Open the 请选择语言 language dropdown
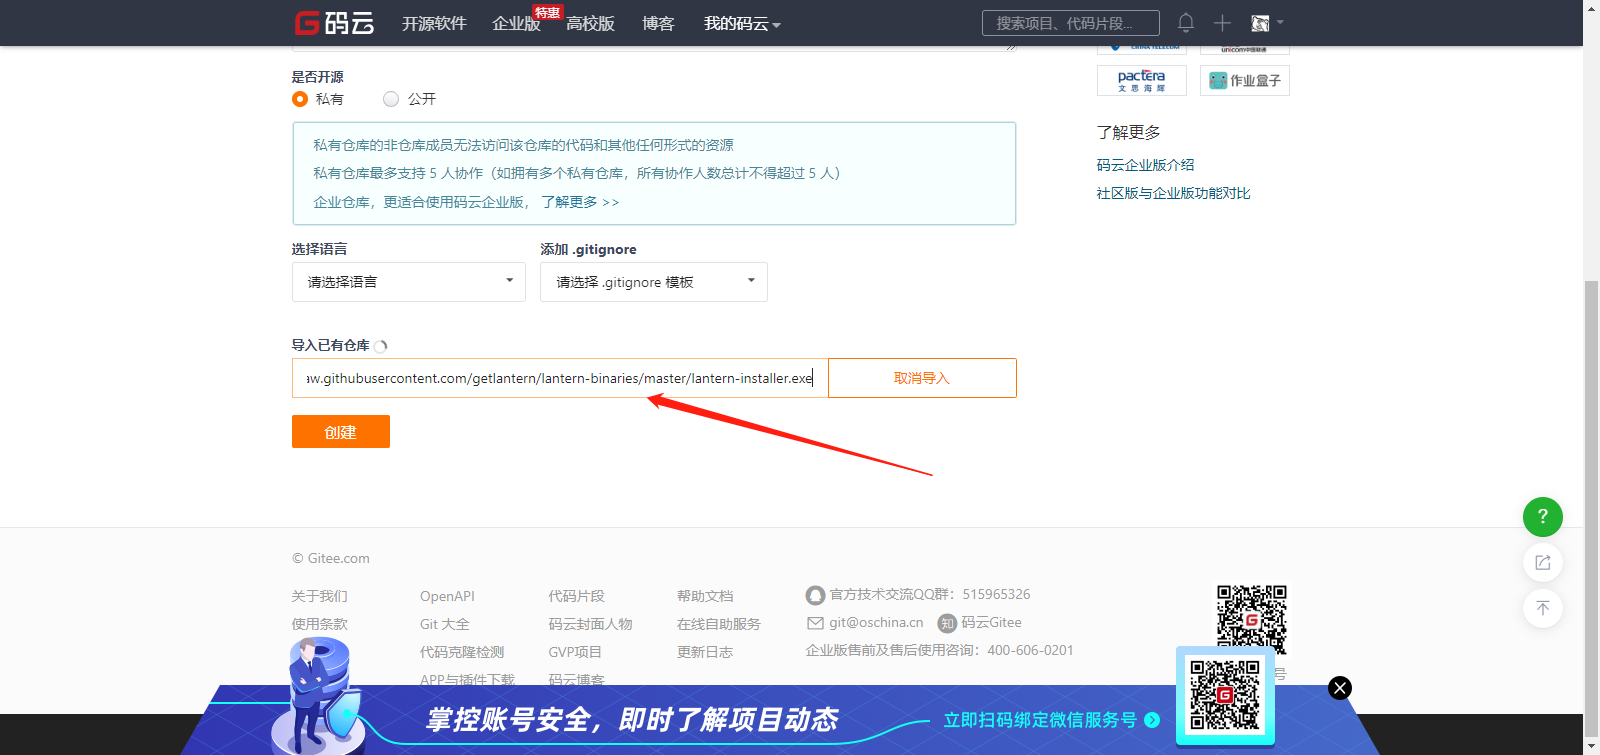1600x755 pixels. (x=409, y=282)
